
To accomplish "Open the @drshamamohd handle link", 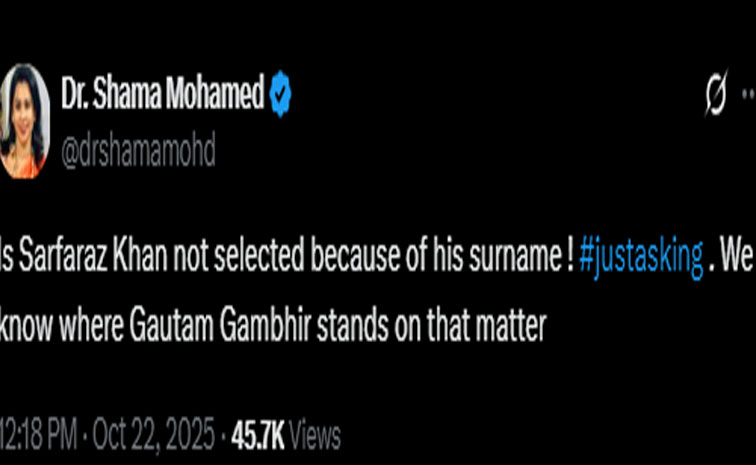I will (138, 150).
